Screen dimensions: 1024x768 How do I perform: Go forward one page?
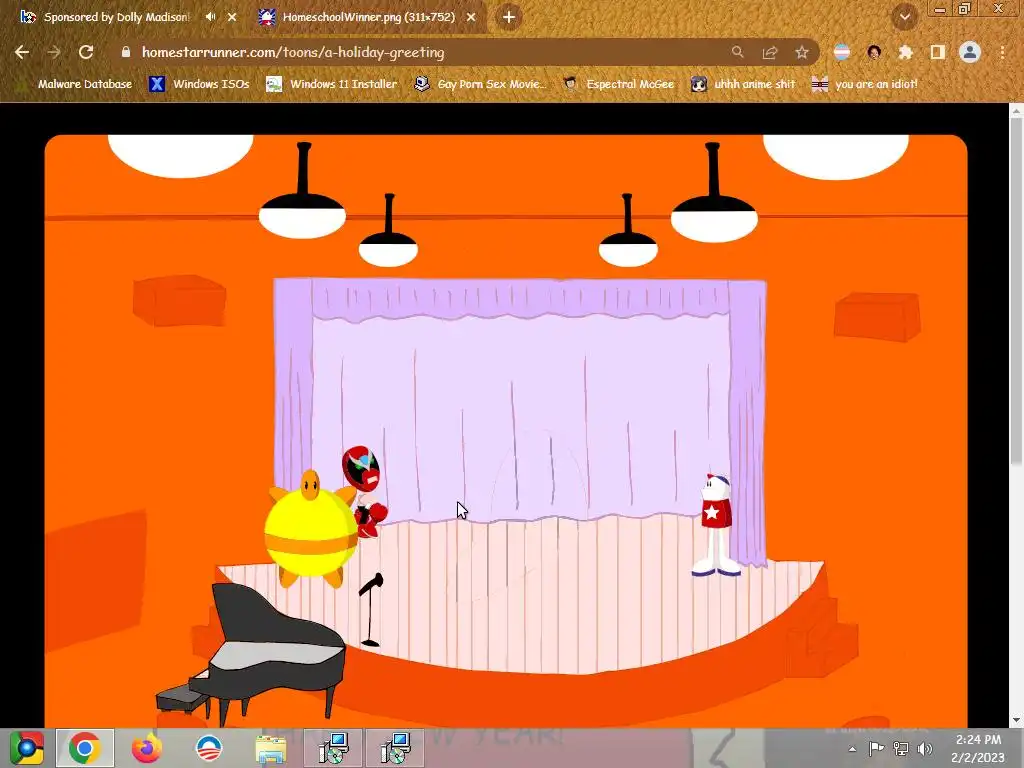pos(54,52)
